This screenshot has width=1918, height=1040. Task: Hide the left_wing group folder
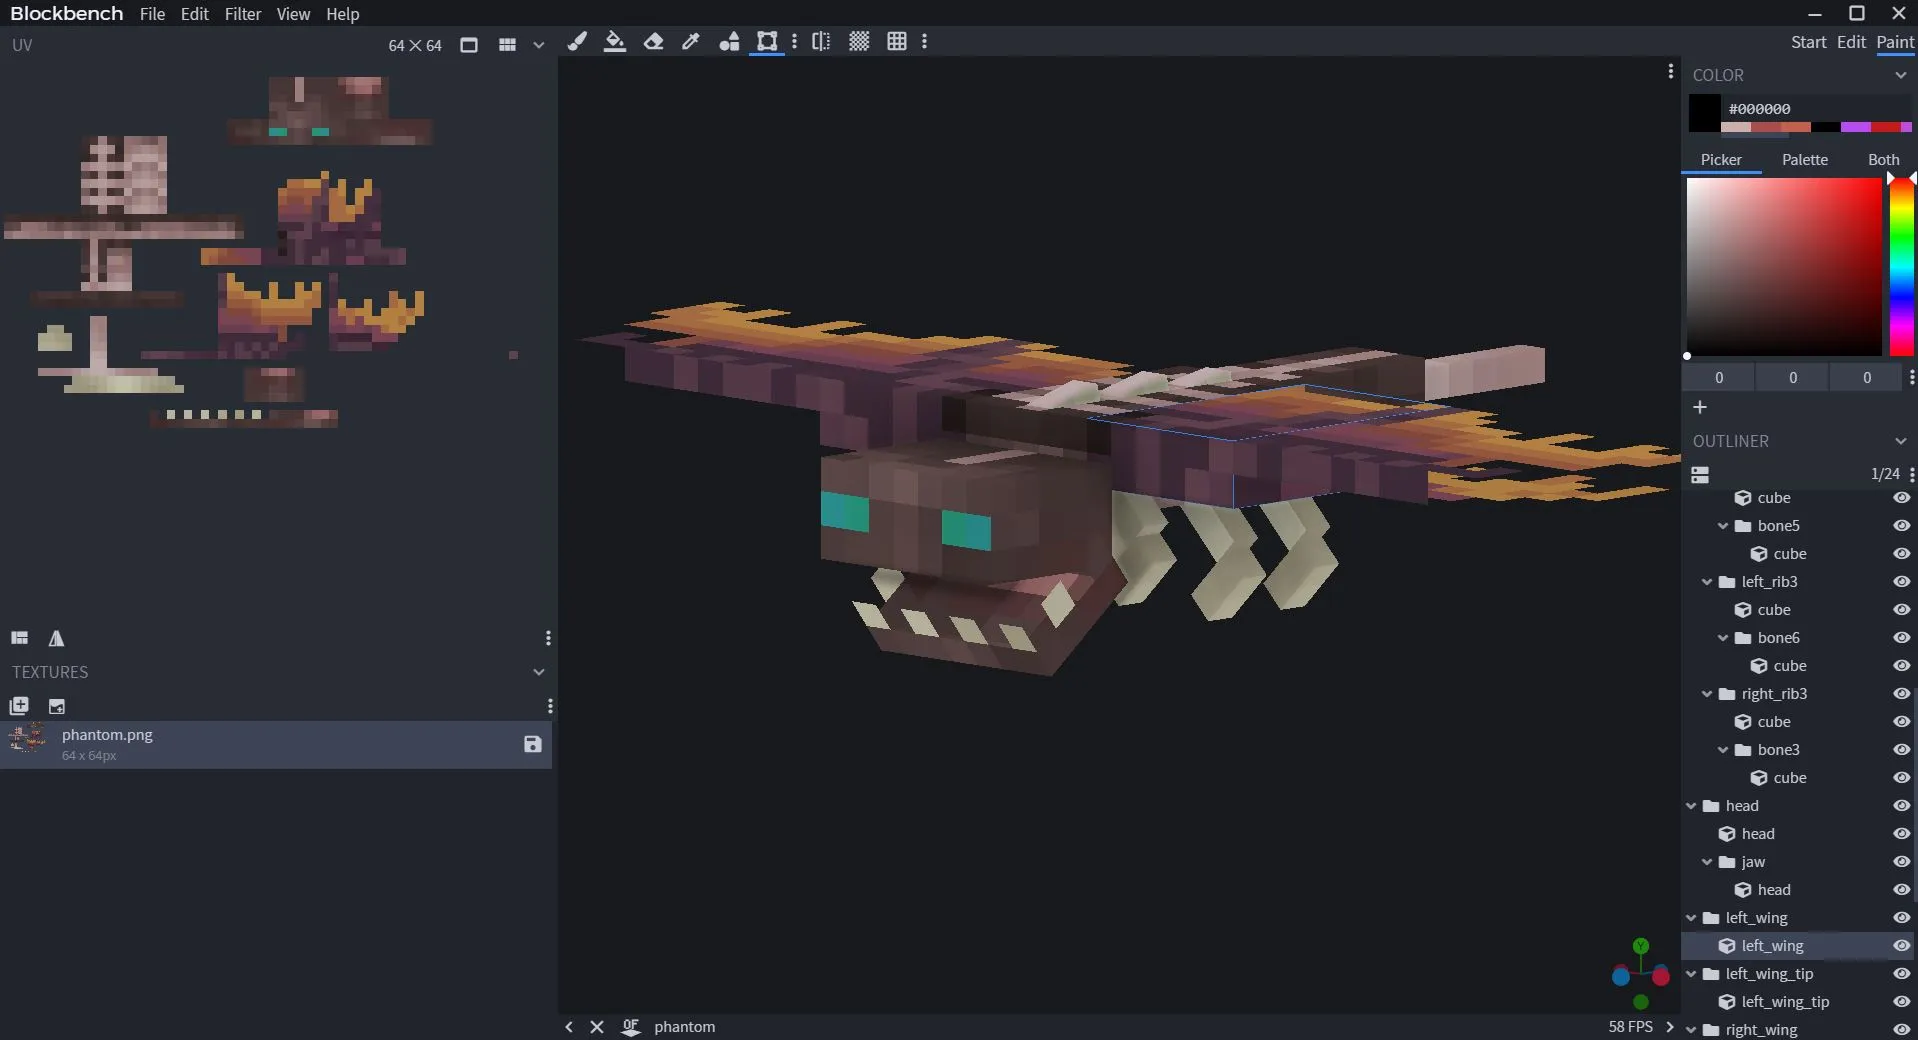[1901, 918]
